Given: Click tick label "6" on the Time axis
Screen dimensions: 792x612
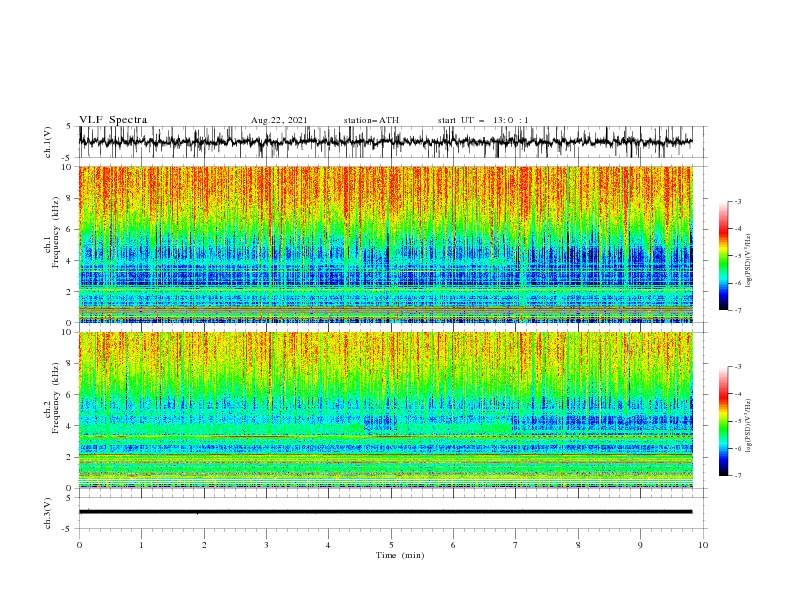Looking at the screenshot, I should tap(454, 545).
